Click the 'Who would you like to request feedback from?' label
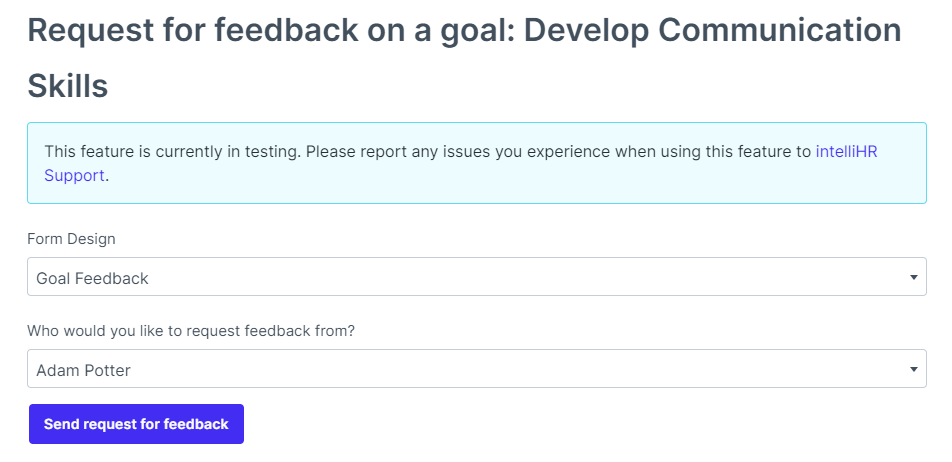Viewport: 952px width, 462px height. point(191,331)
